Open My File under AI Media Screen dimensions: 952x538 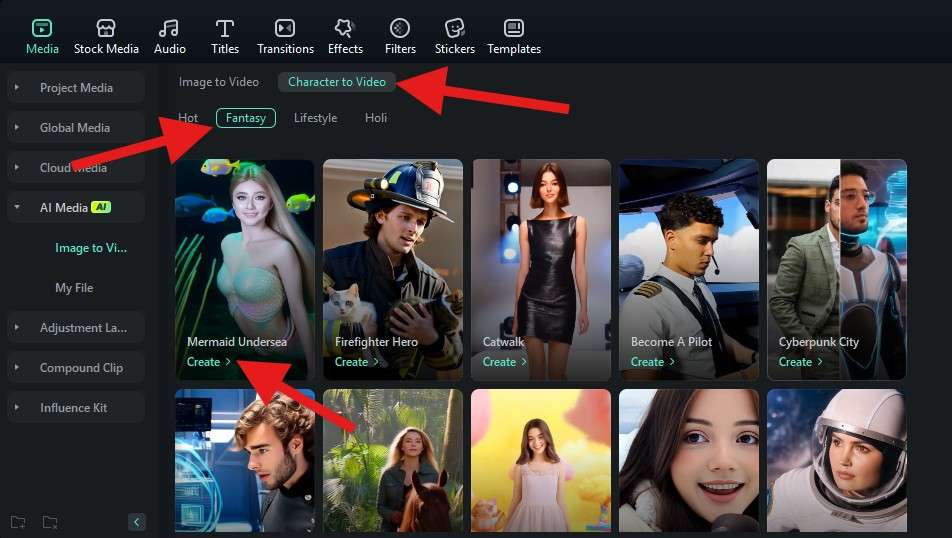(74, 288)
